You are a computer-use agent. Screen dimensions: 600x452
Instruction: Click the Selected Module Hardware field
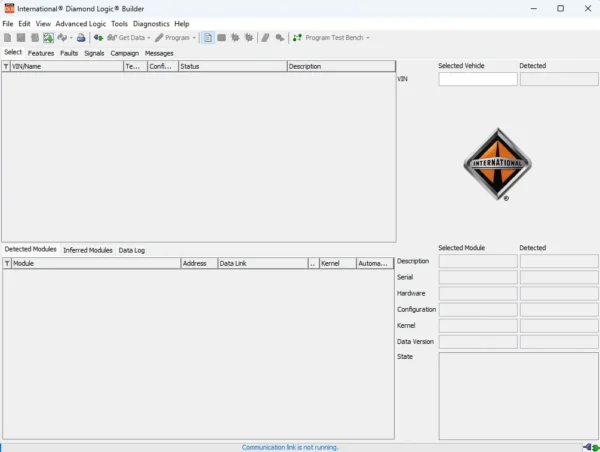click(x=478, y=293)
